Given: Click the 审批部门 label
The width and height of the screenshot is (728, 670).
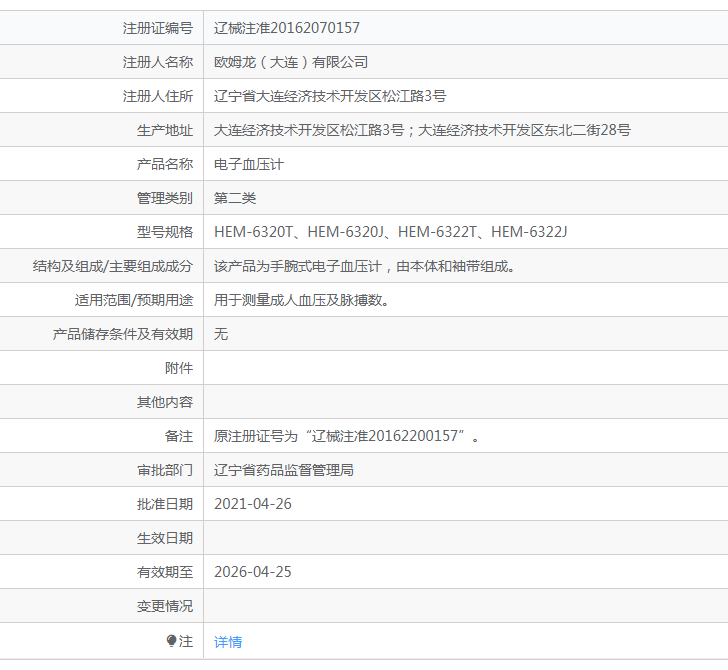Looking at the screenshot, I should pyautogui.click(x=165, y=470).
